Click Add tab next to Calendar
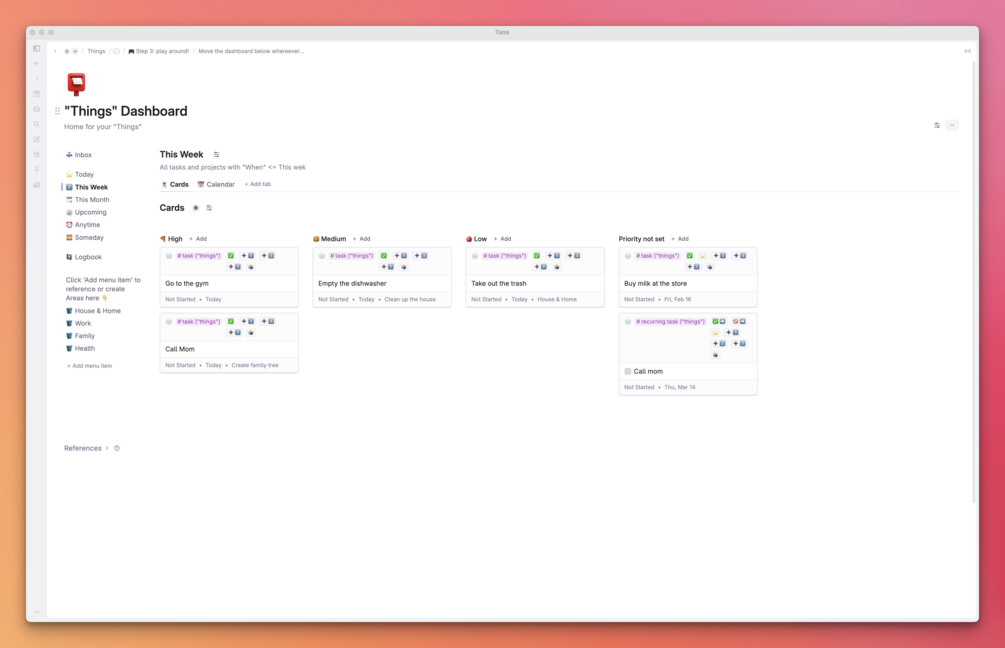This screenshot has height=648, width=1005. pyautogui.click(x=258, y=185)
